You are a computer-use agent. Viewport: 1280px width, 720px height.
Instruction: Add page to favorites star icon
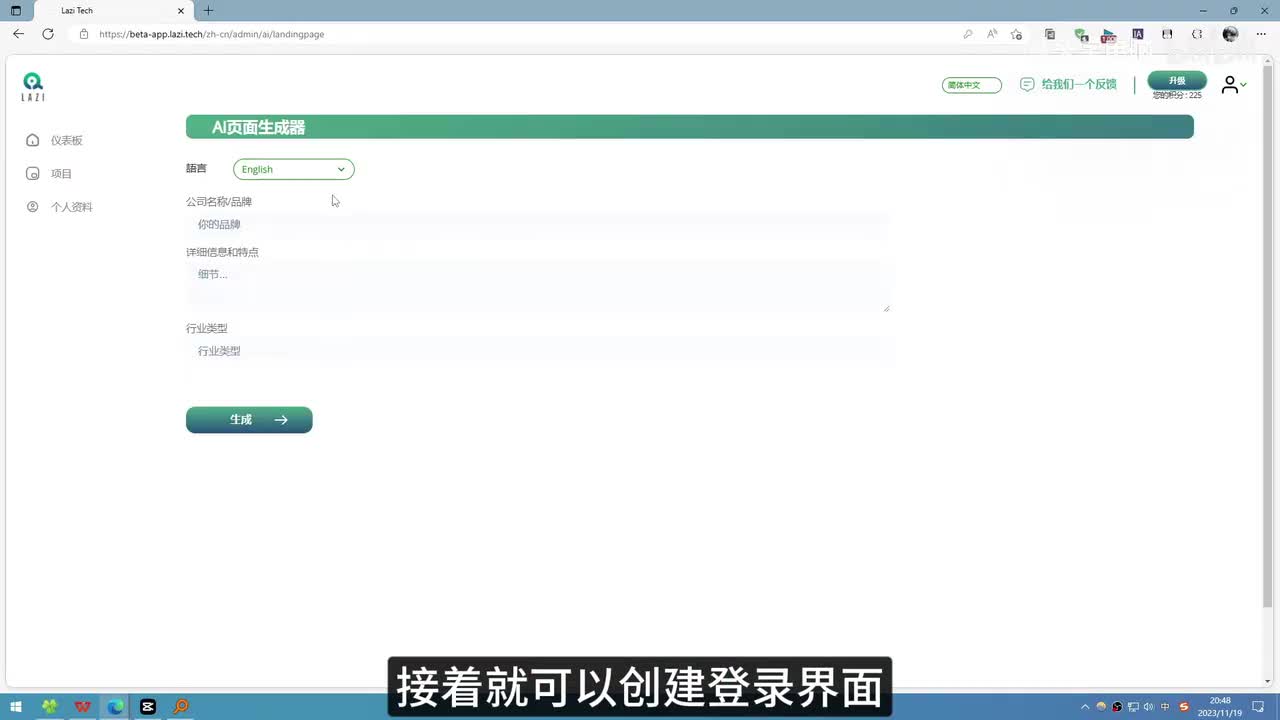pyautogui.click(x=1017, y=34)
